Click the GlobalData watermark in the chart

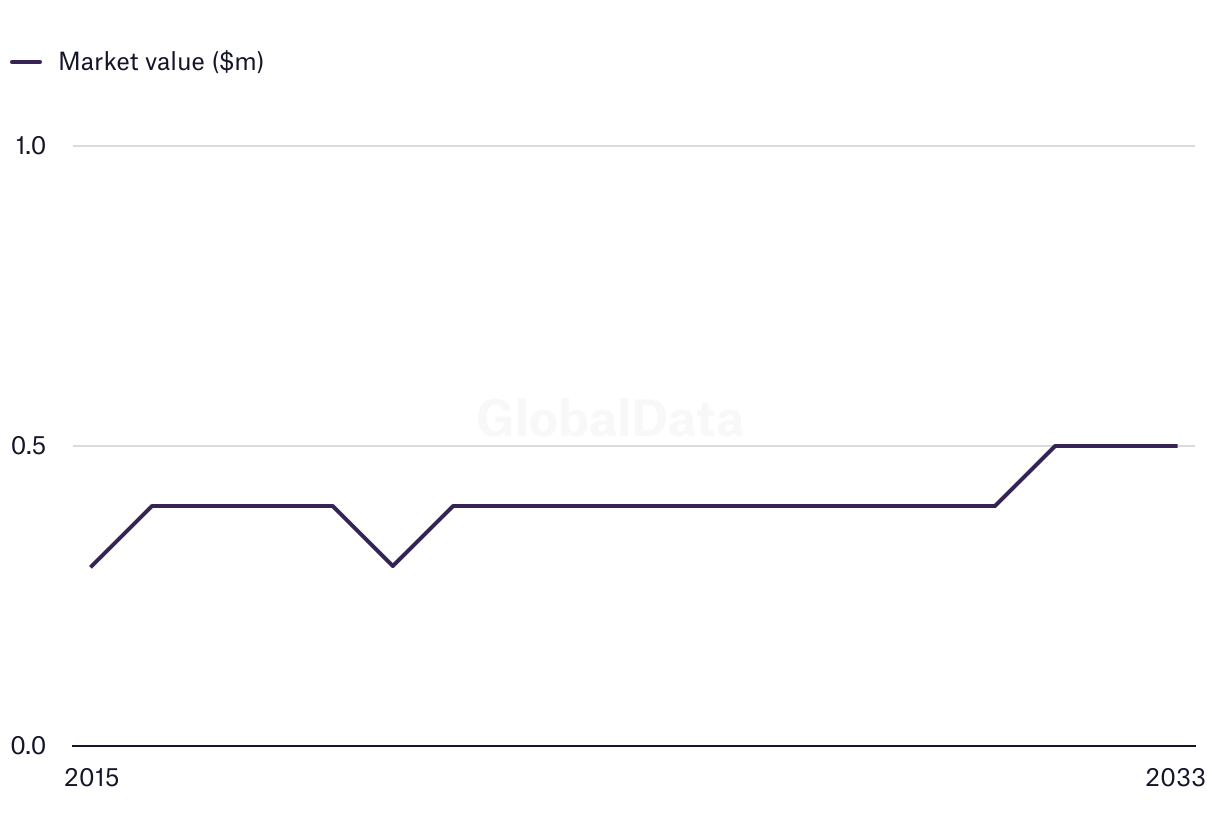(x=610, y=419)
